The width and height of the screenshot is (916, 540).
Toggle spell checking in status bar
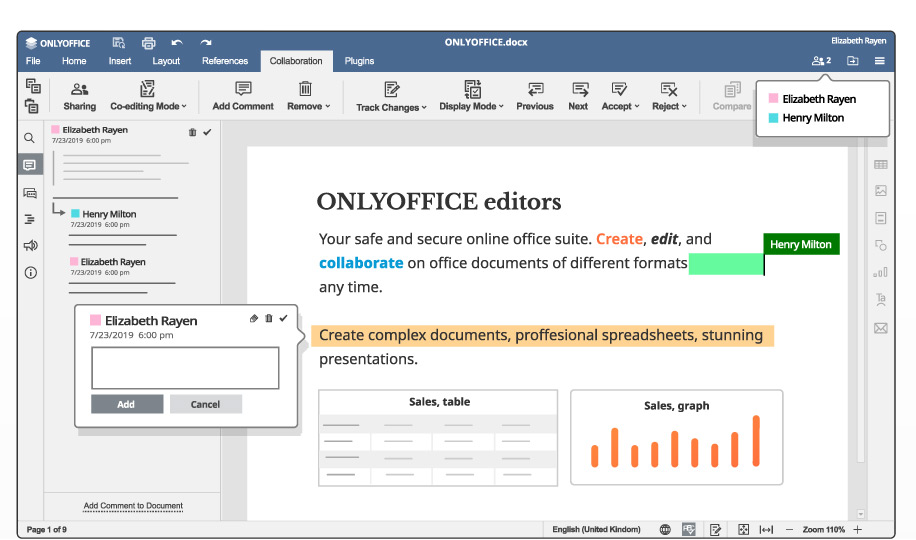[x=689, y=529]
